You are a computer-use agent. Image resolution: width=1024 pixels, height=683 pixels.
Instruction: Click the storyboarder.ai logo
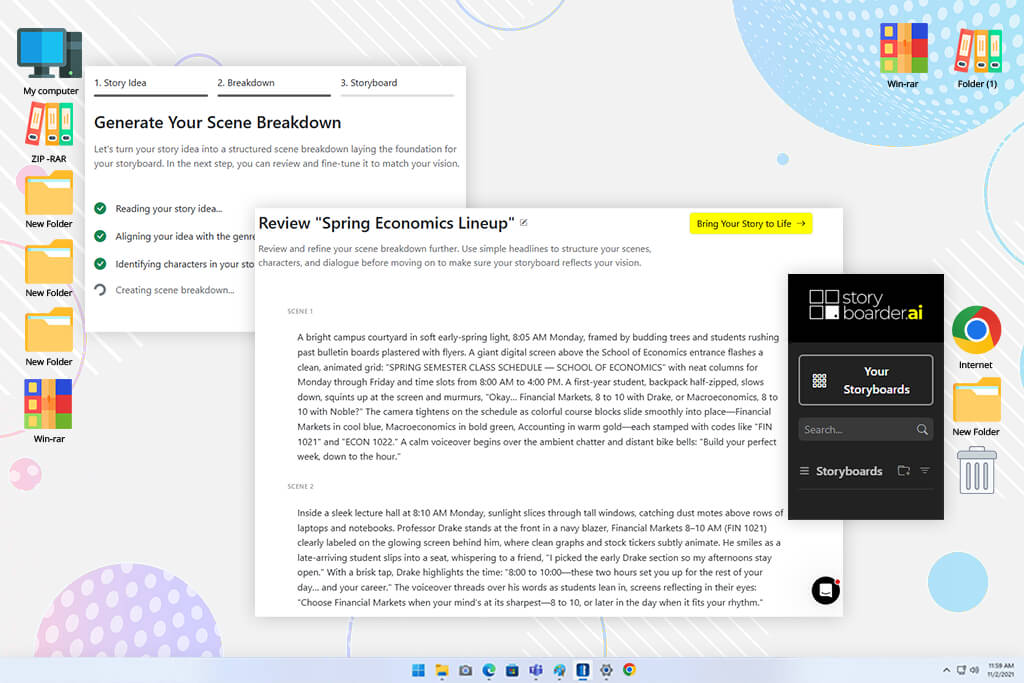pyautogui.click(x=865, y=305)
